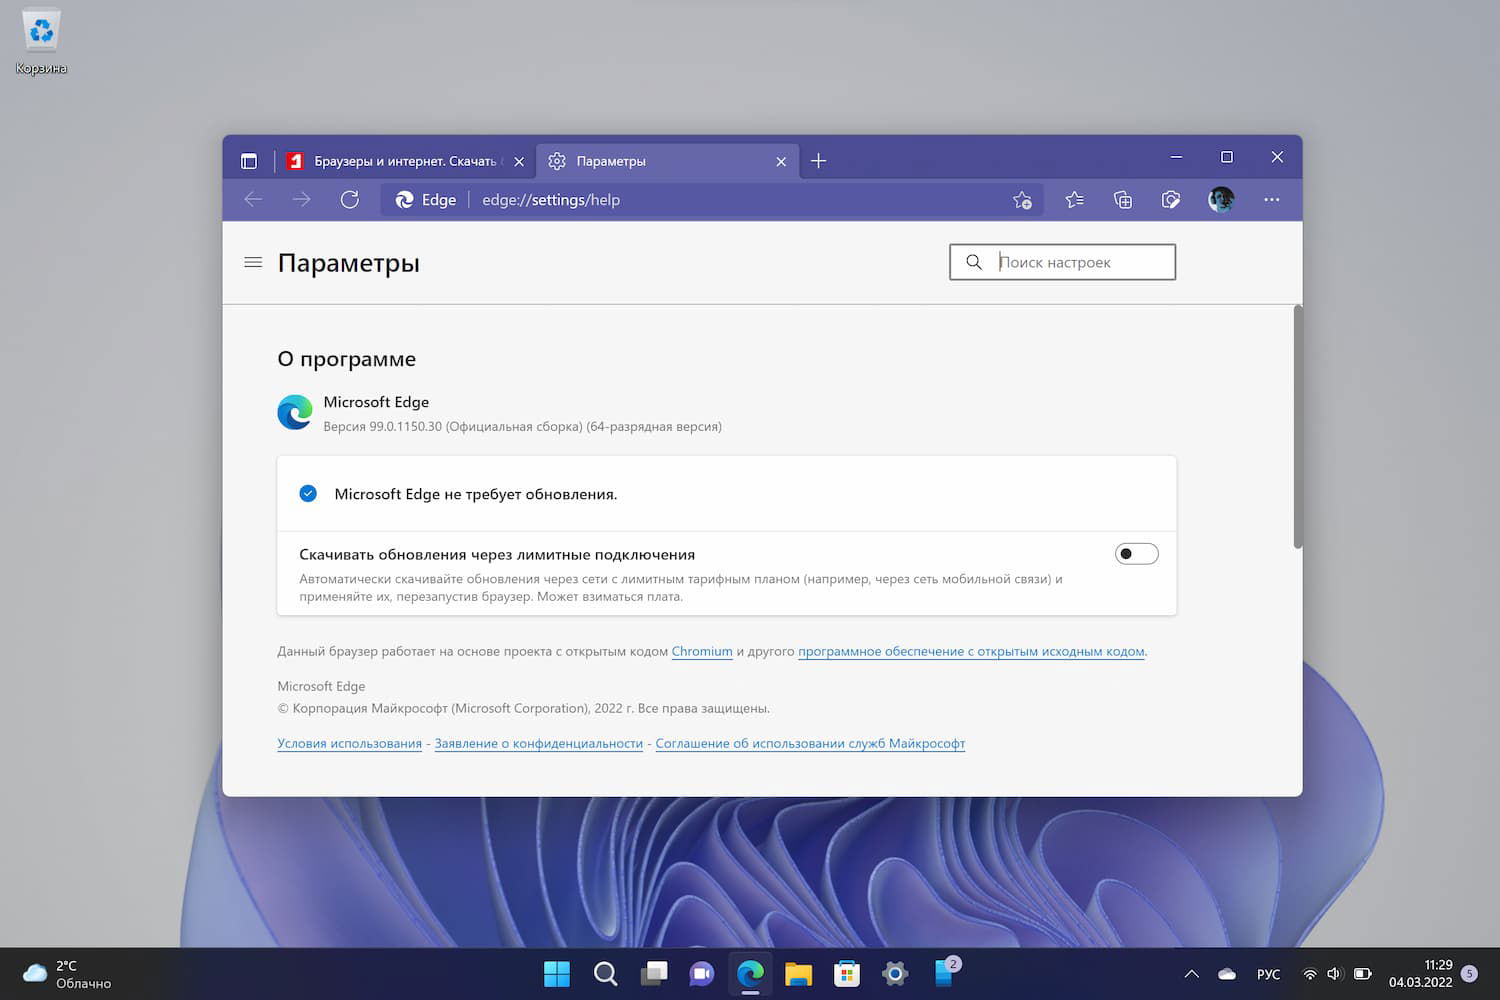
Task: Open Task View on the taskbar
Action: tap(654, 973)
